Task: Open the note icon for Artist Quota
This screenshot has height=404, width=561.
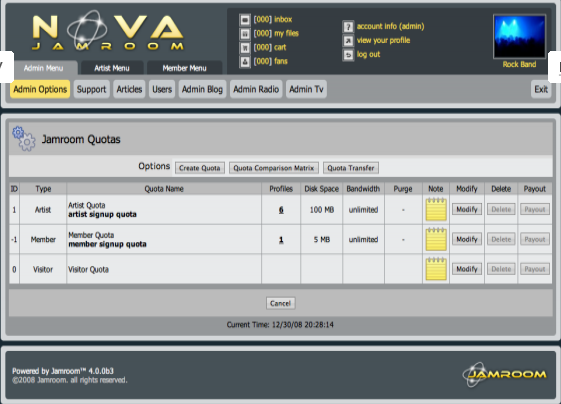Action: (x=436, y=209)
